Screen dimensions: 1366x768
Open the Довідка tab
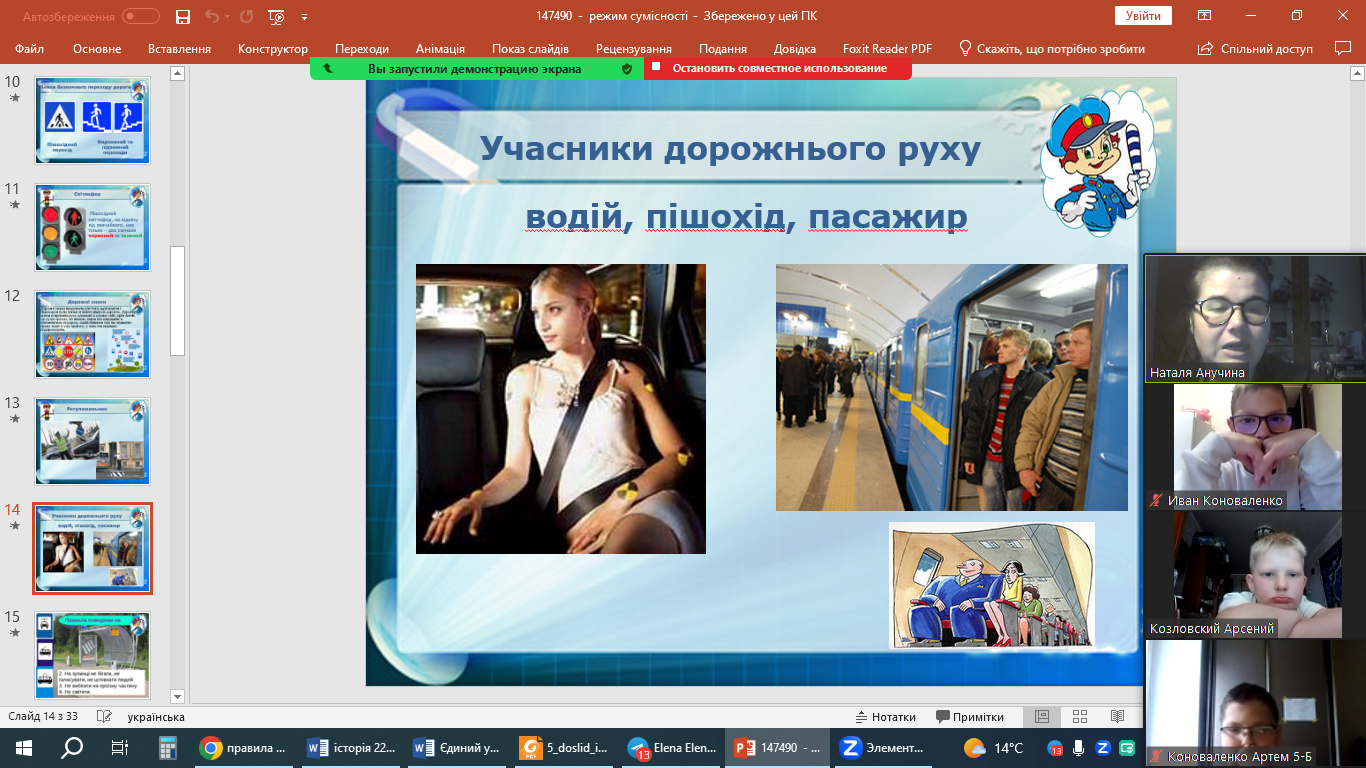pyautogui.click(x=795, y=48)
